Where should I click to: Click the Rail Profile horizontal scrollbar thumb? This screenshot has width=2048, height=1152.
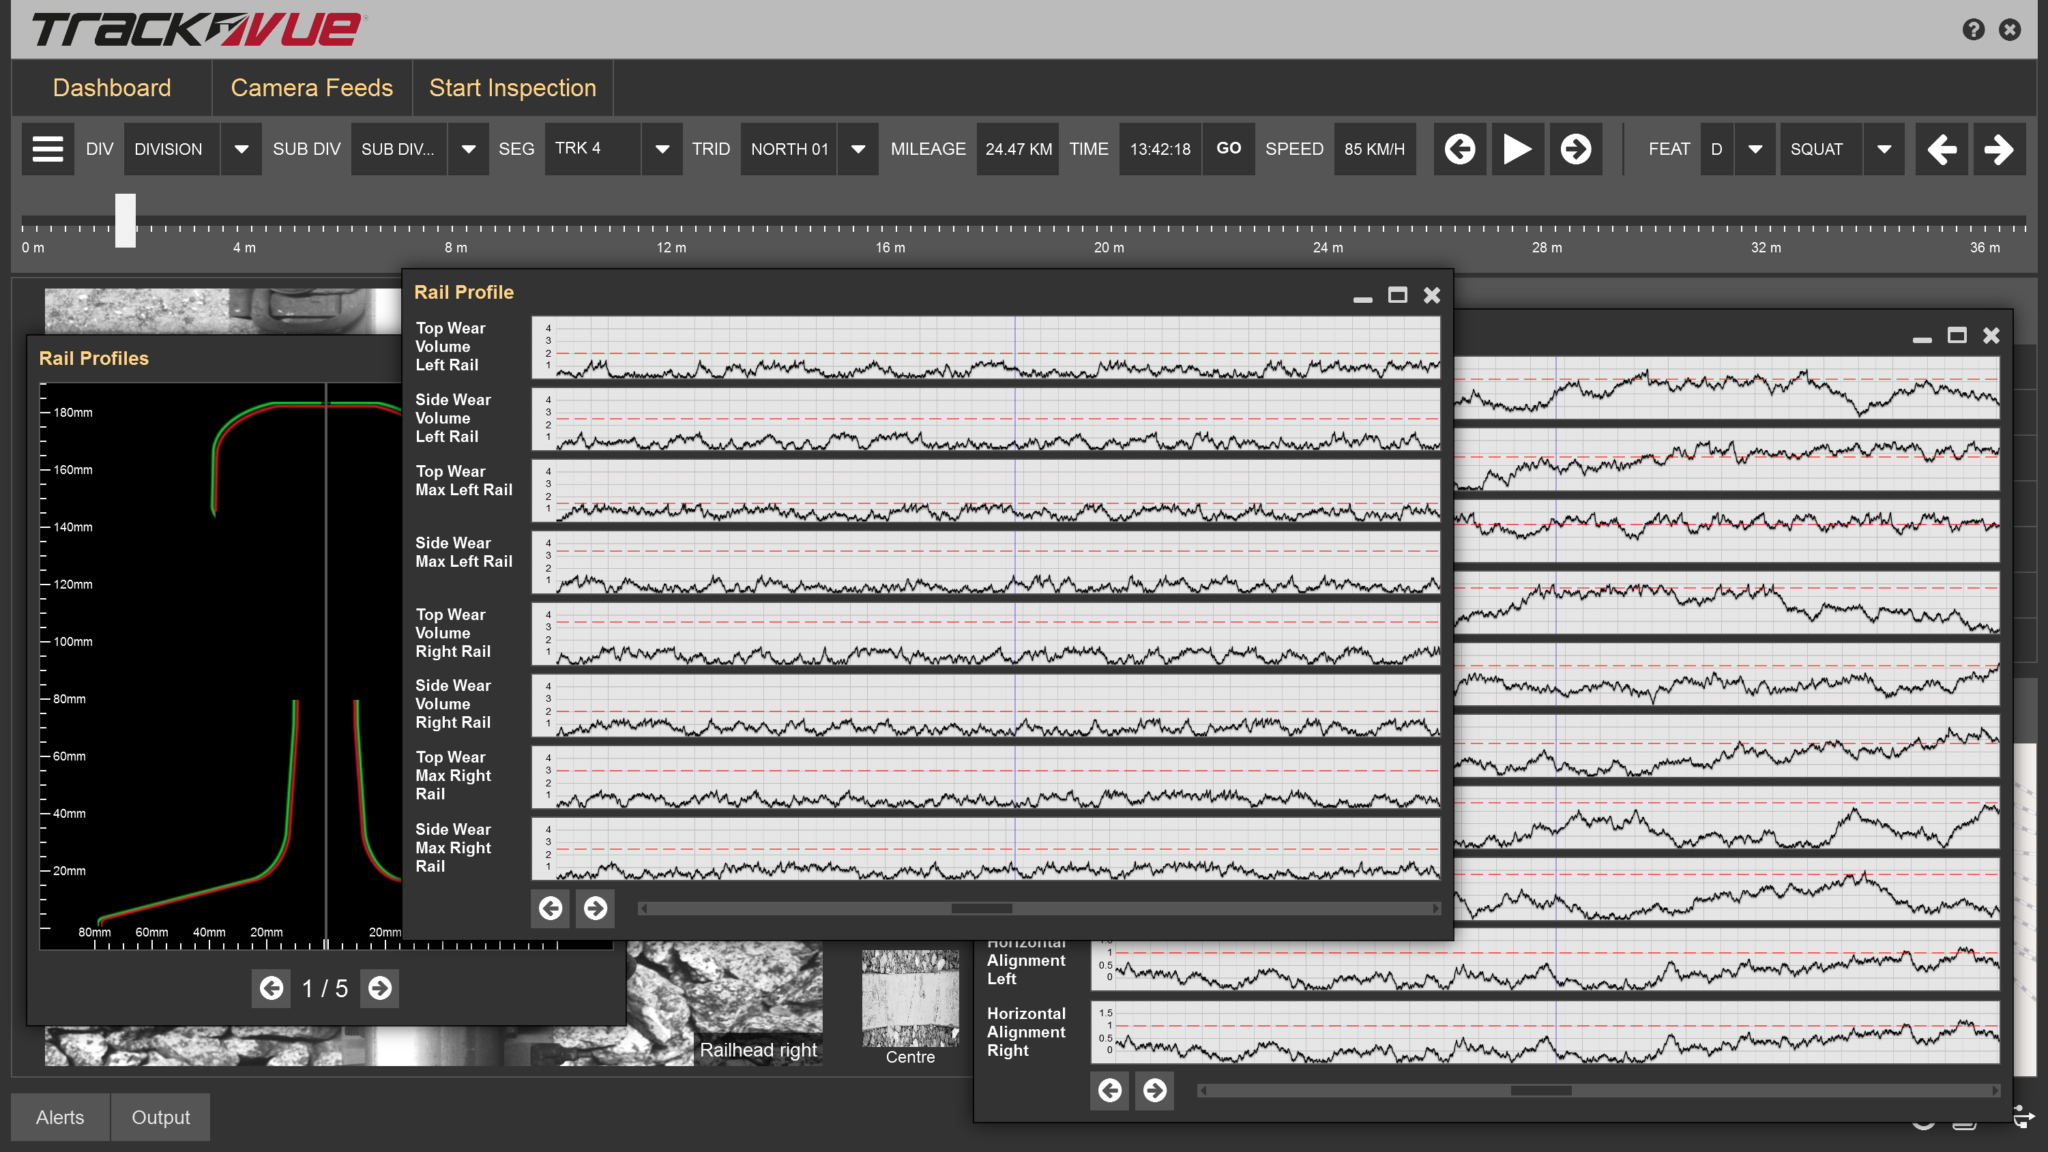tap(981, 909)
